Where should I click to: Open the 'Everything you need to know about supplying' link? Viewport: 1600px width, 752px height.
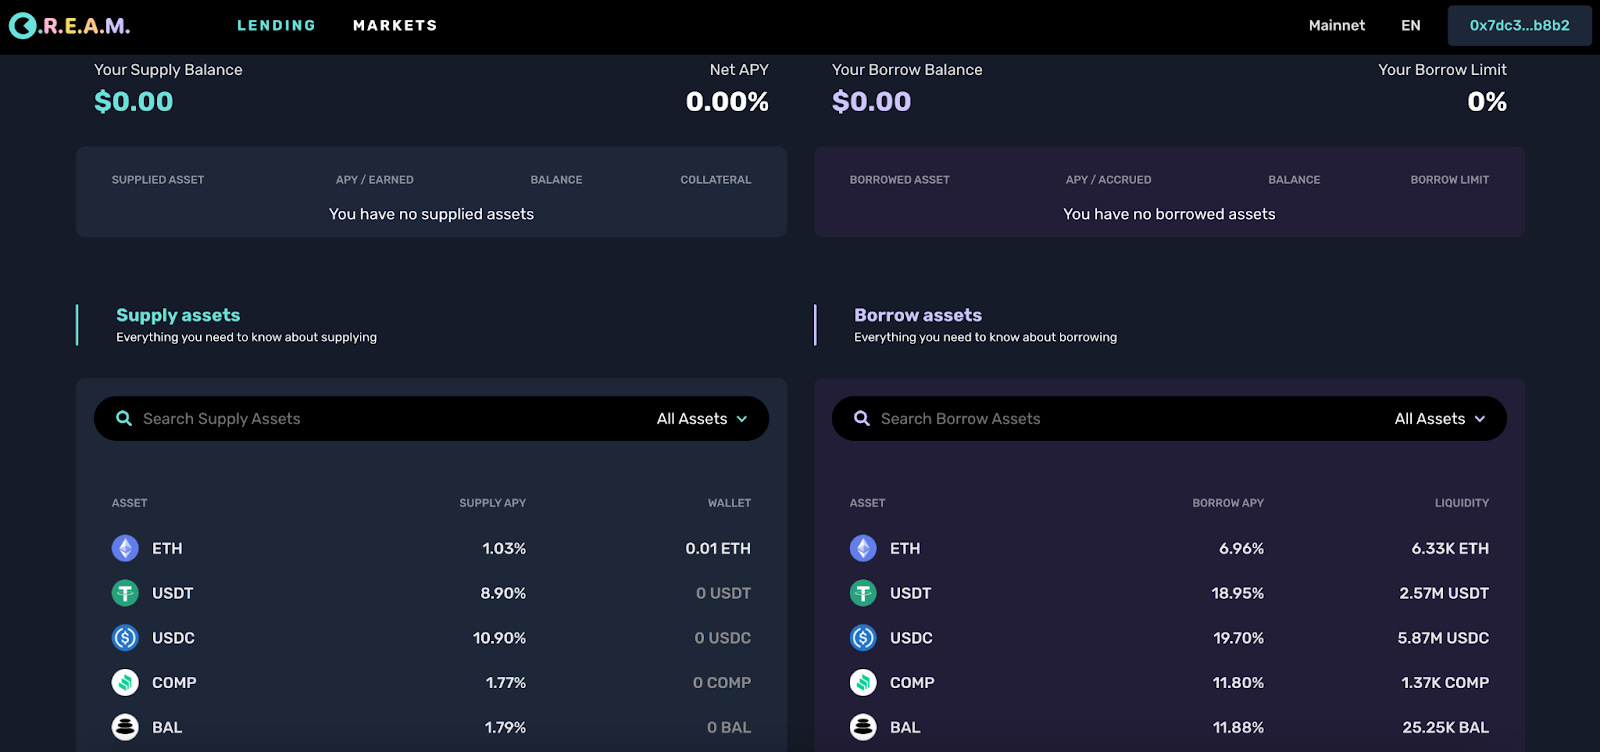point(246,338)
